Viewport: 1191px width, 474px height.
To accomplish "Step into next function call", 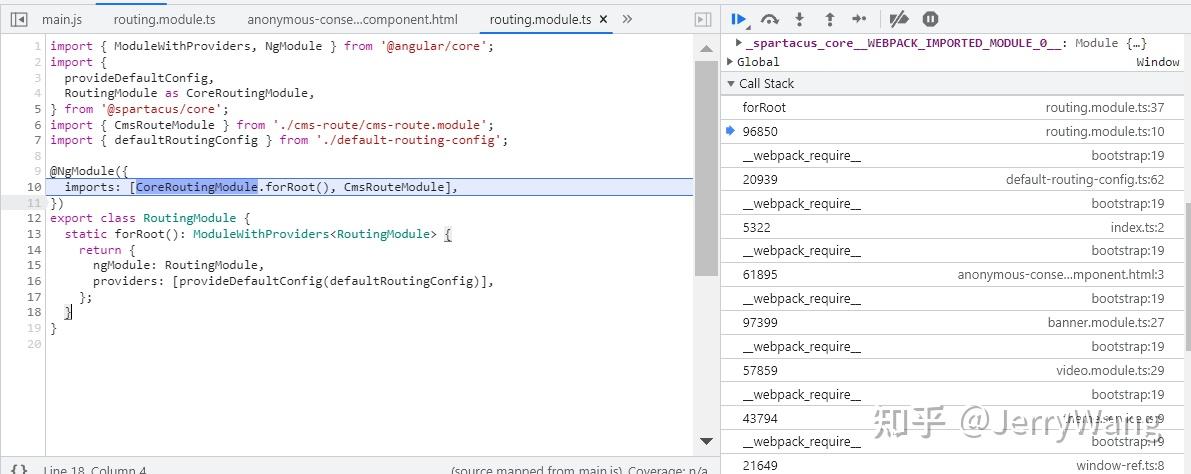I will [x=800, y=20].
